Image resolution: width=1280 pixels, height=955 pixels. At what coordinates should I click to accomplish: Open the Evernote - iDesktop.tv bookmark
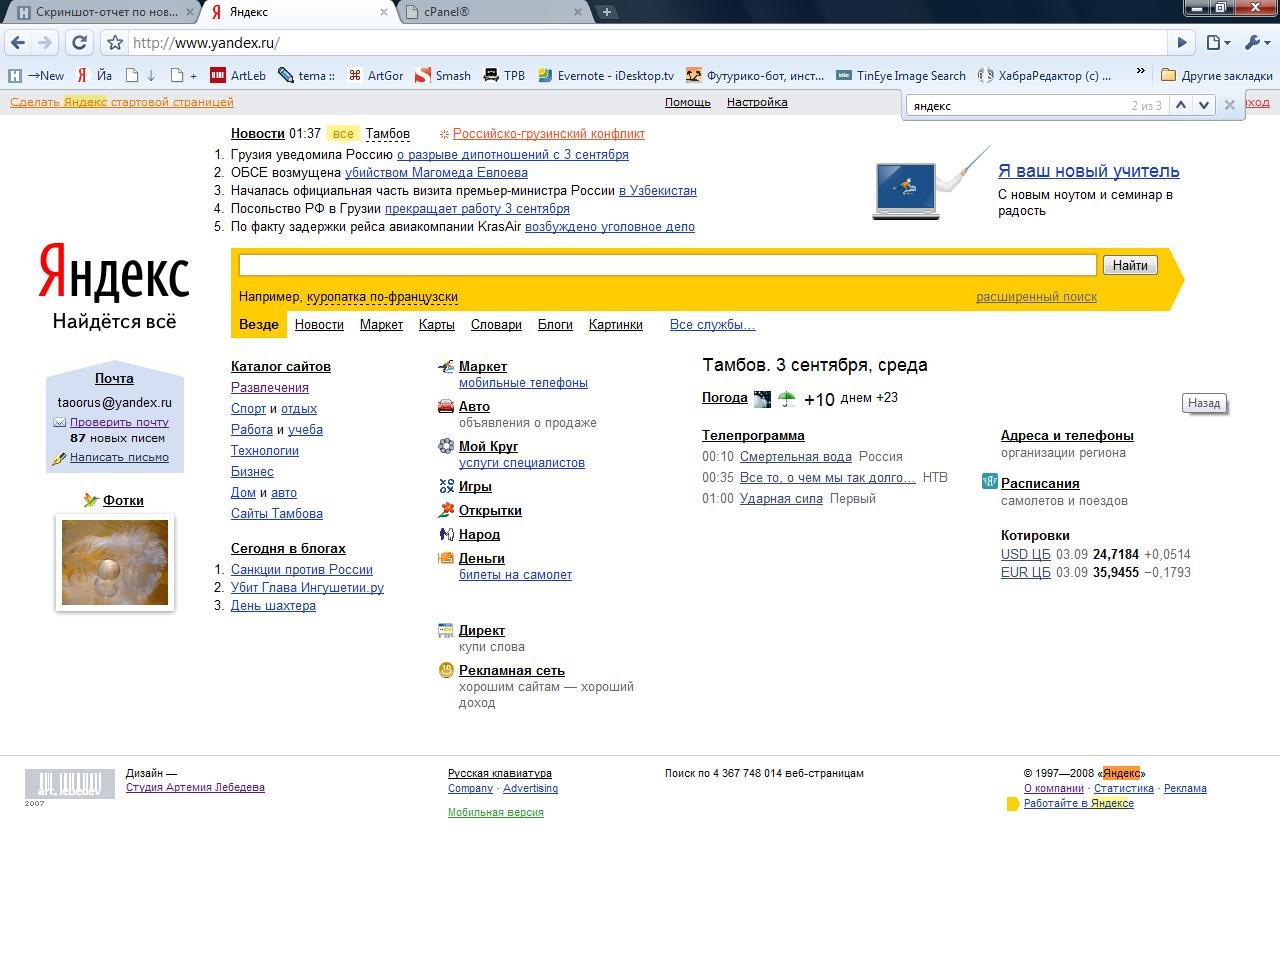tap(606, 75)
